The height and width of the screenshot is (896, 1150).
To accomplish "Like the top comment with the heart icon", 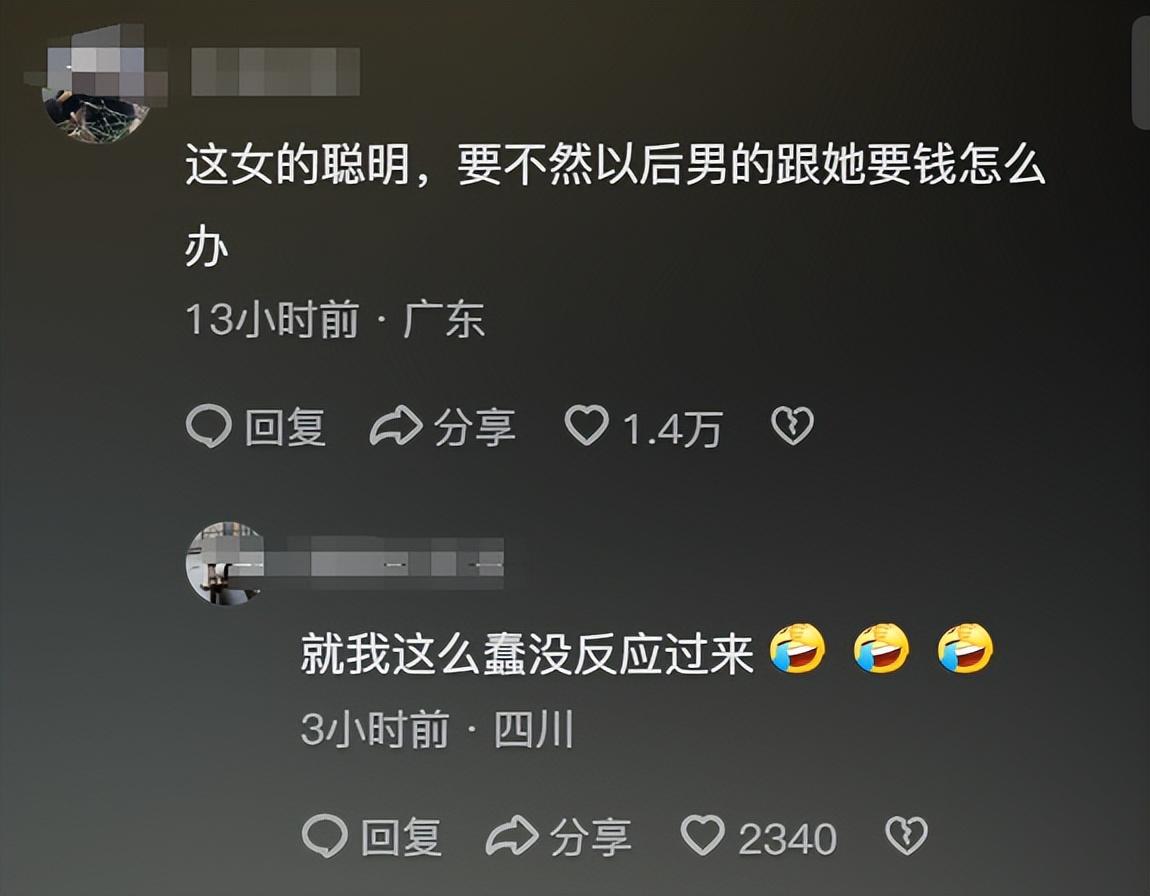I will click(x=586, y=425).
